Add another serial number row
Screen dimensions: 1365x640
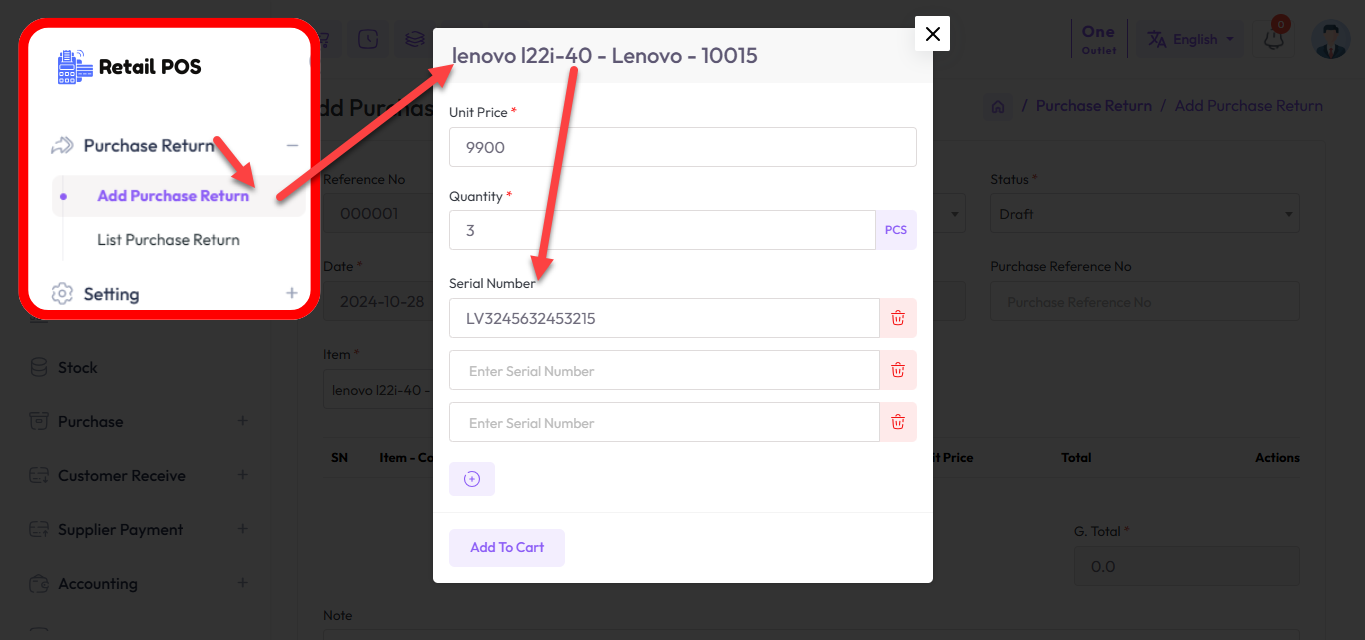[472, 479]
